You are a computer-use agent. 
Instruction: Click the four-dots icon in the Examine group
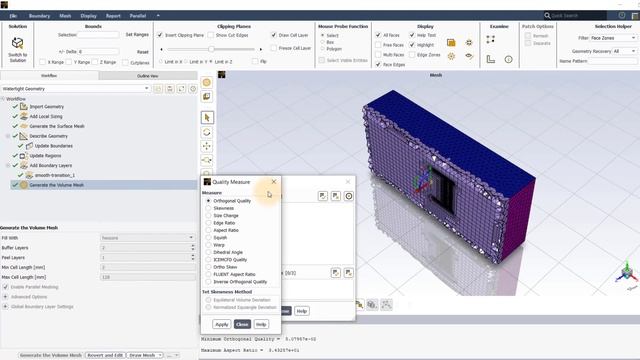[x=491, y=39]
